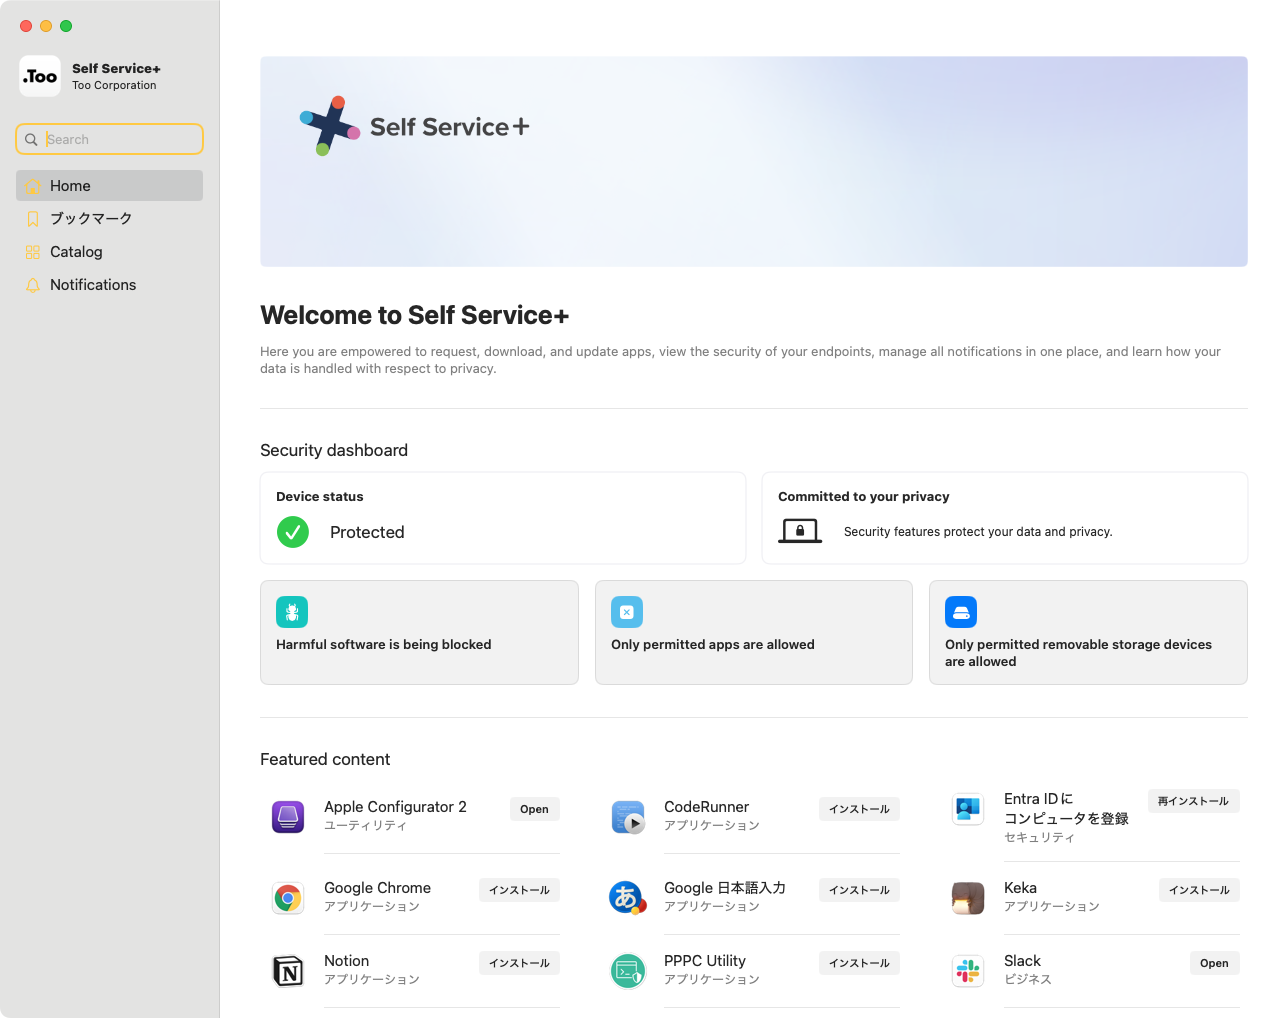Select ブックマーク in the sidebar

click(x=90, y=219)
